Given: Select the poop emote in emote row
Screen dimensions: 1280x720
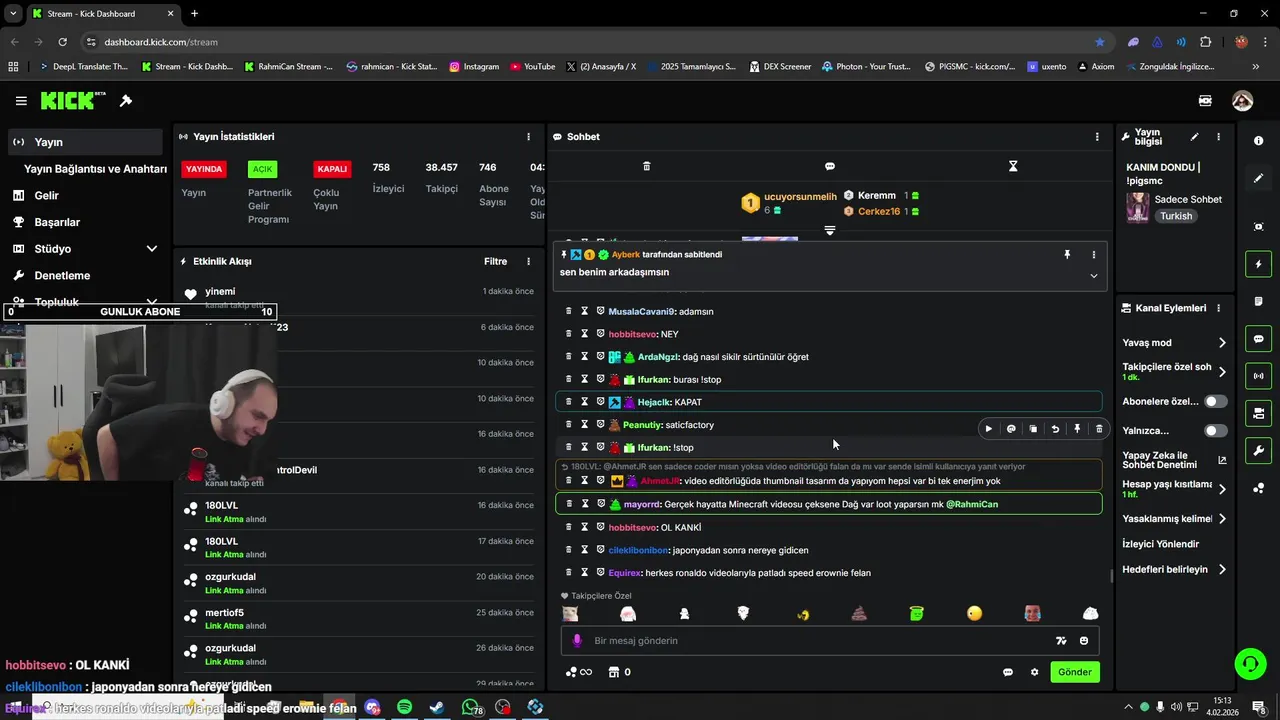Looking at the screenshot, I should [859, 613].
